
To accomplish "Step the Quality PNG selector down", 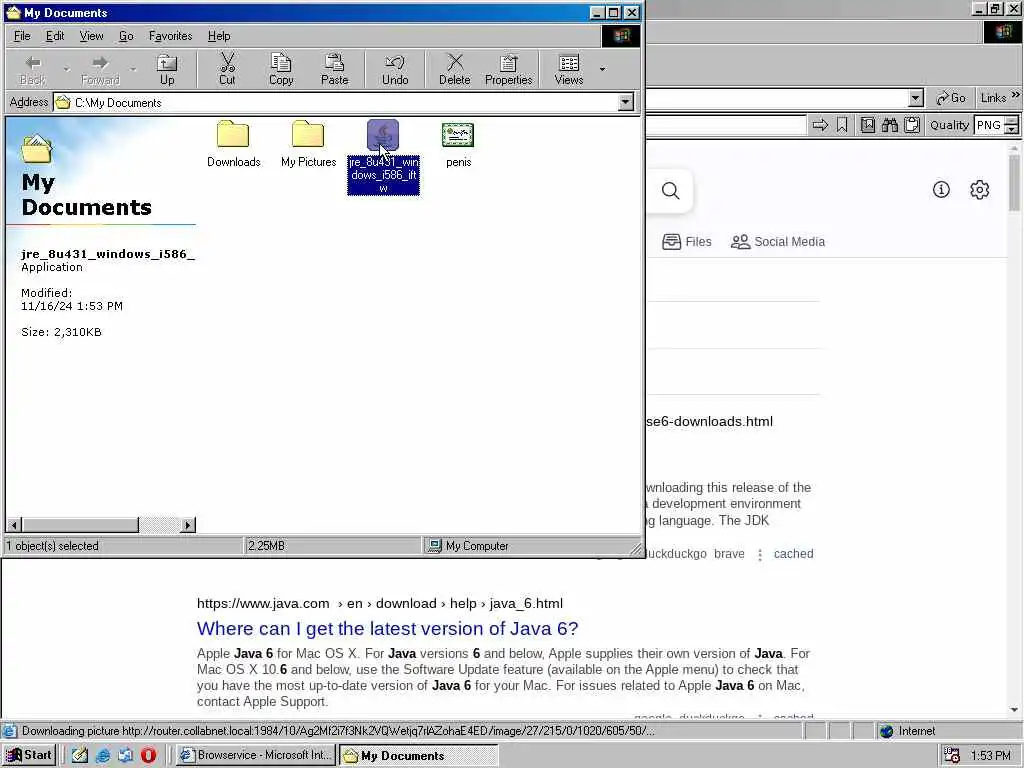I will coord(1012,129).
